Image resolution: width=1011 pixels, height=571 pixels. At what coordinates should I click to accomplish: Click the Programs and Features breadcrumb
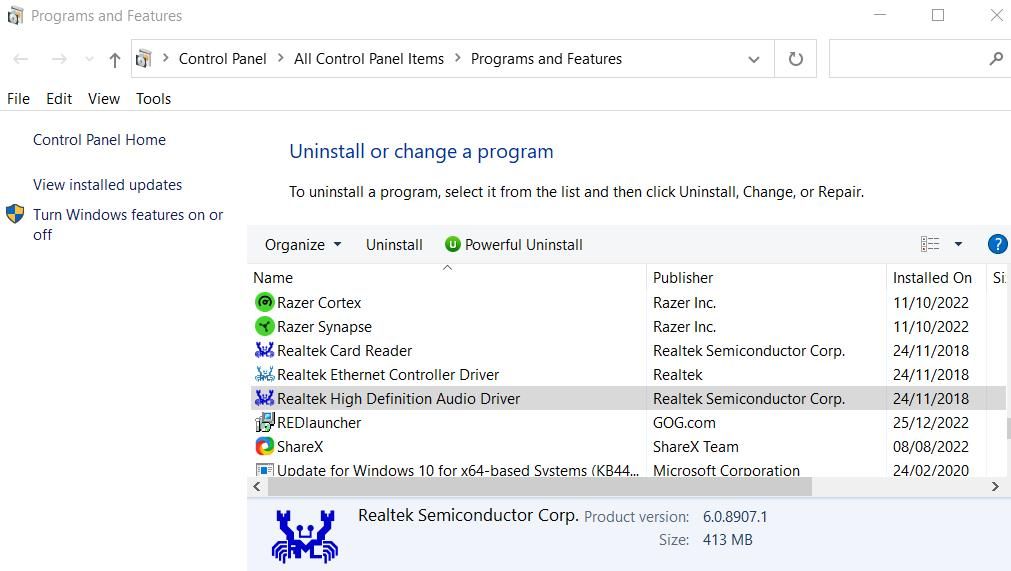(546, 59)
